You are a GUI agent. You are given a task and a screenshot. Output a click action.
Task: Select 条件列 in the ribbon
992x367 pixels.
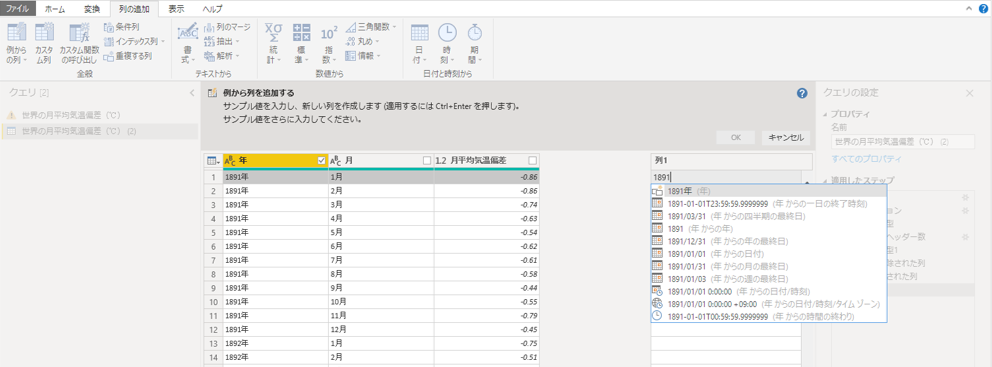pyautogui.click(x=121, y=27)
